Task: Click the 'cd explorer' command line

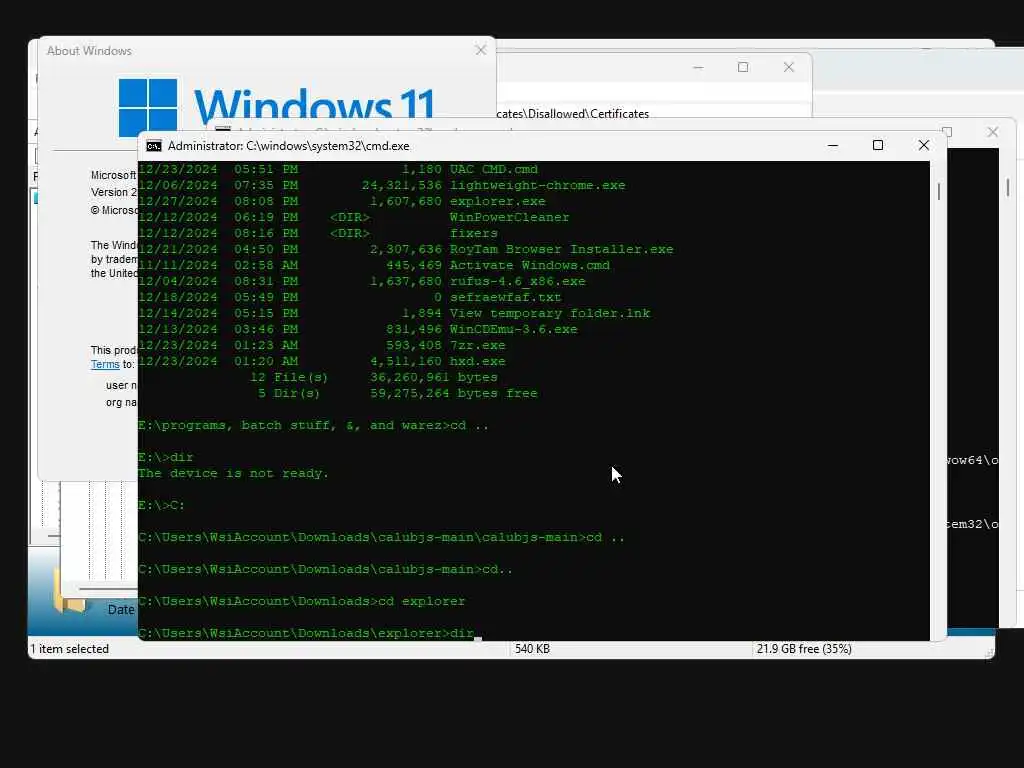Action: (x=302, y=601)
